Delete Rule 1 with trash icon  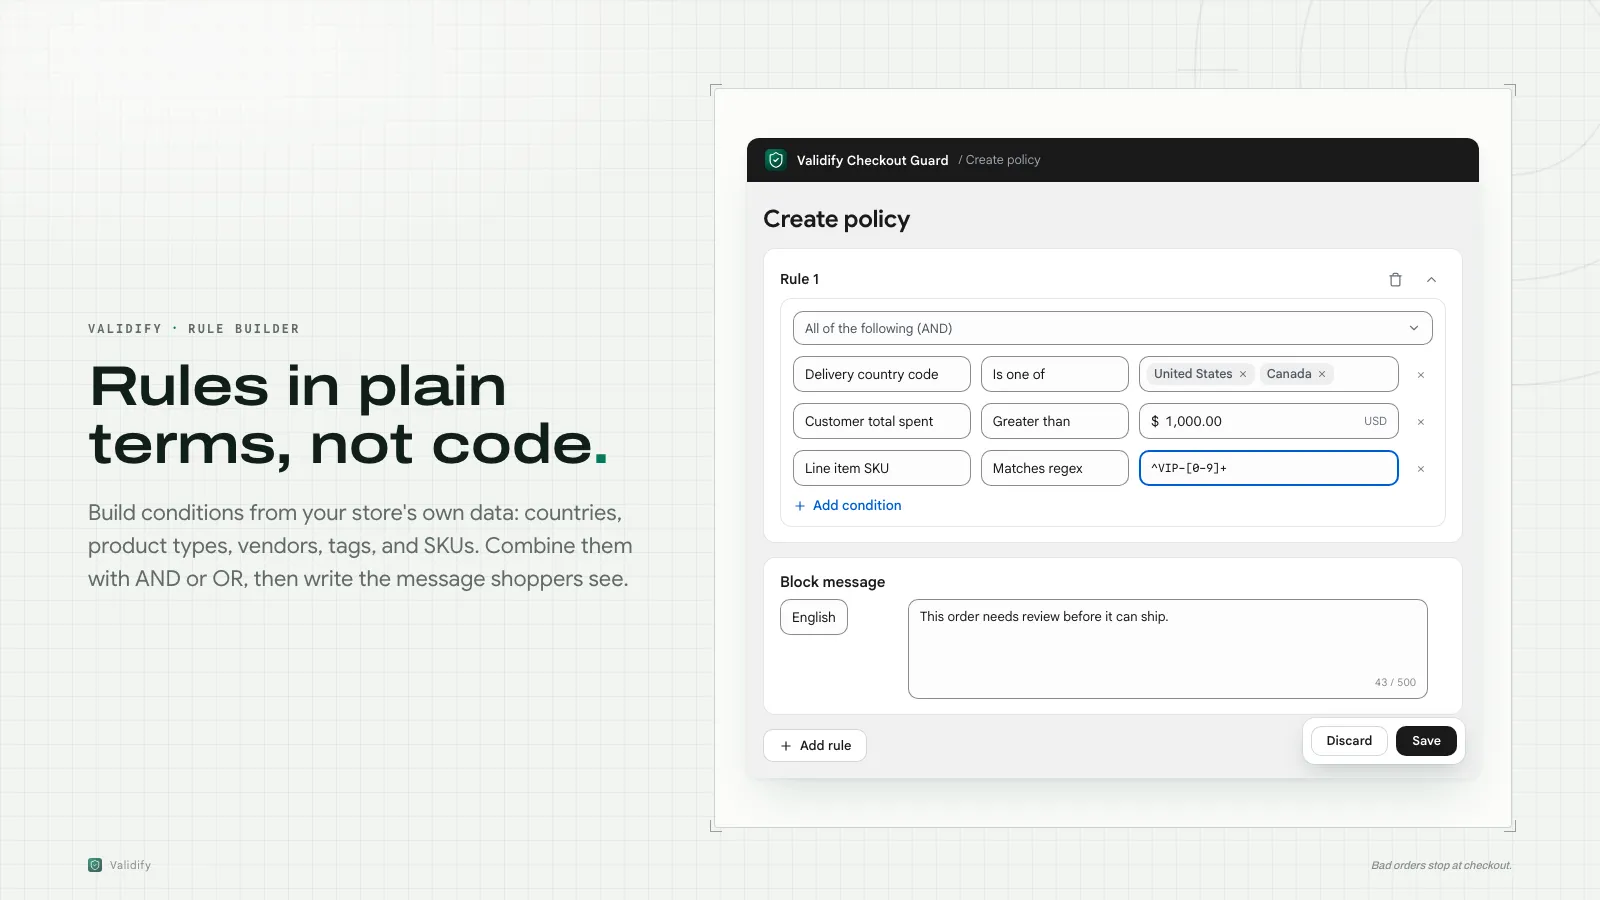1395,280
